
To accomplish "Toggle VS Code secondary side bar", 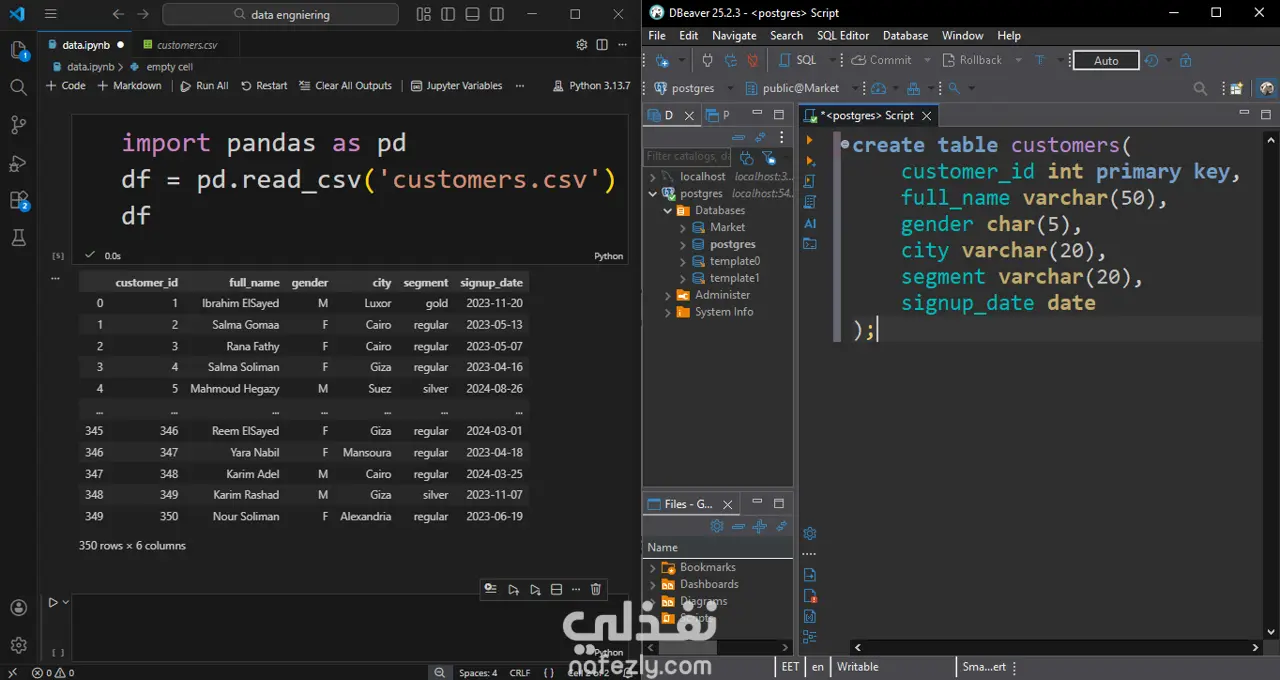I will click(x=497, y=14).
